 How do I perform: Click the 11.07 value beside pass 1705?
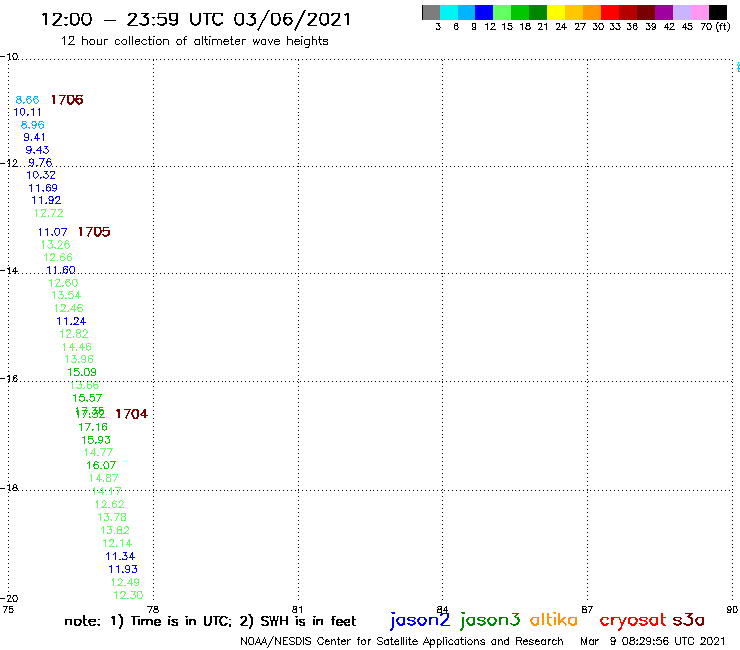(x=52, y=232)
